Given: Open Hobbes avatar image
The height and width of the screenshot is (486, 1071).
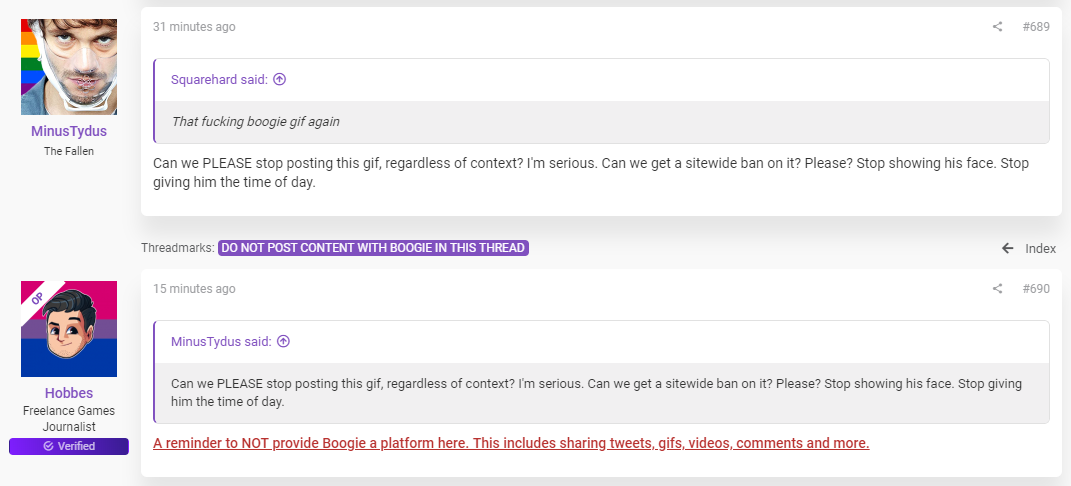Looking at the screenshot, I should 69,329.
